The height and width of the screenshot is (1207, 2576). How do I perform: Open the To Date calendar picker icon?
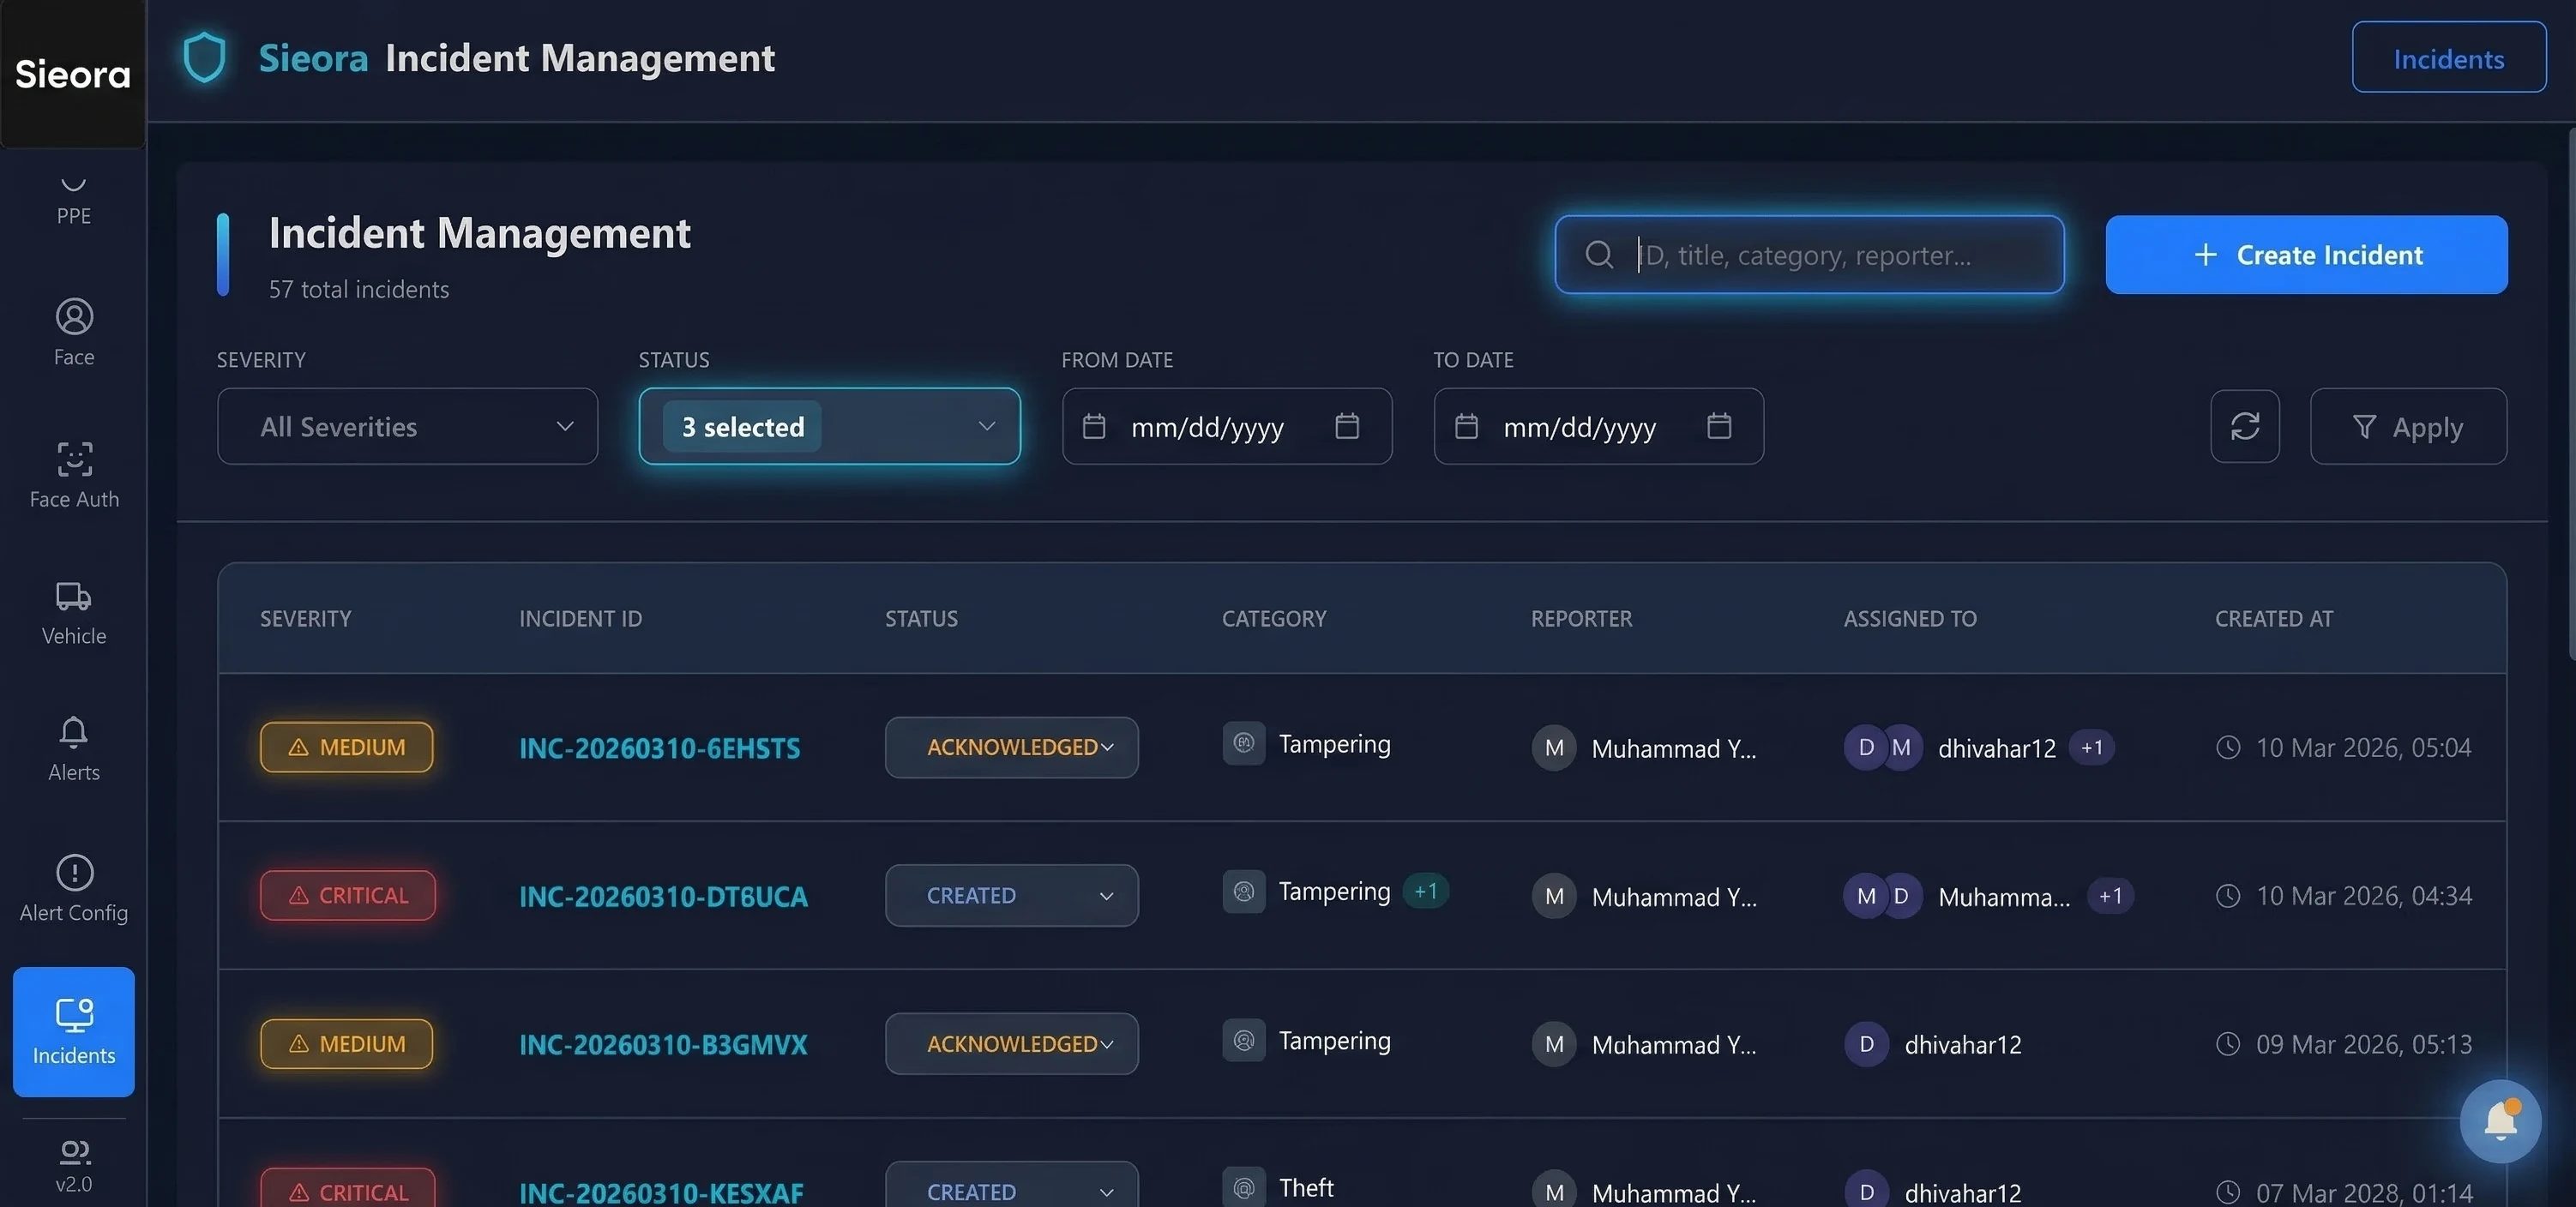point(1718,426)
